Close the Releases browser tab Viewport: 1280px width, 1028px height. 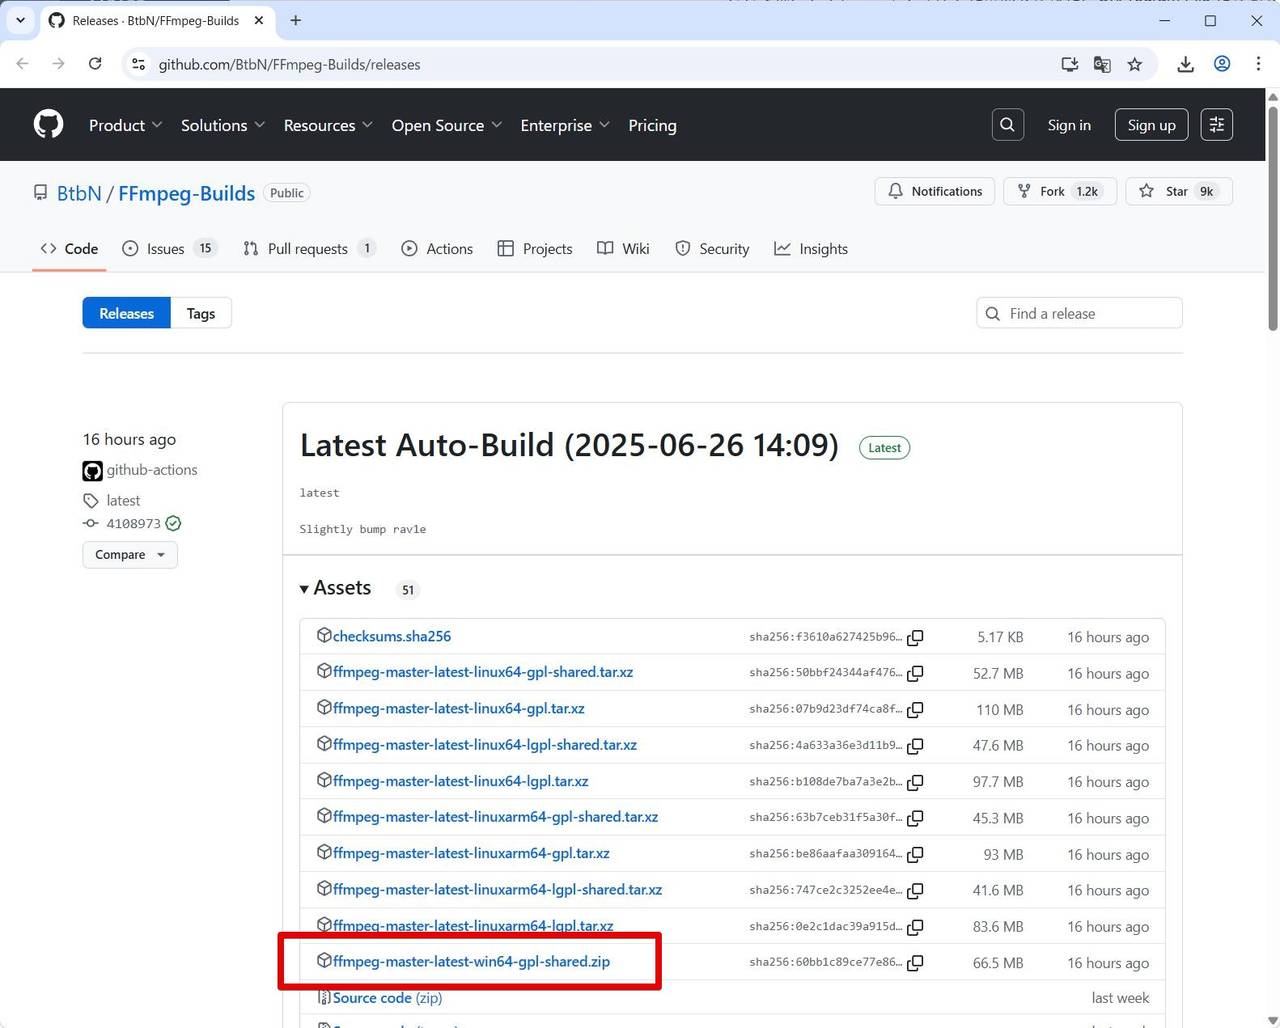[x=259, y=20]
